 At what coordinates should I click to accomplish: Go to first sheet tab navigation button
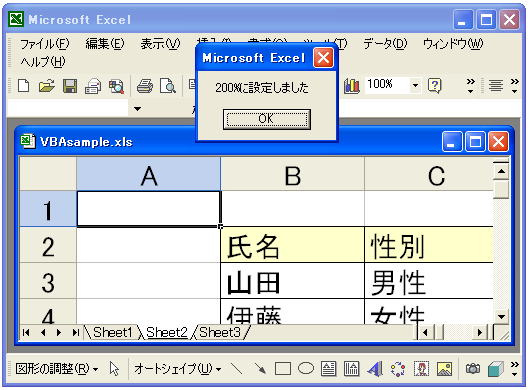click(26, 333)
